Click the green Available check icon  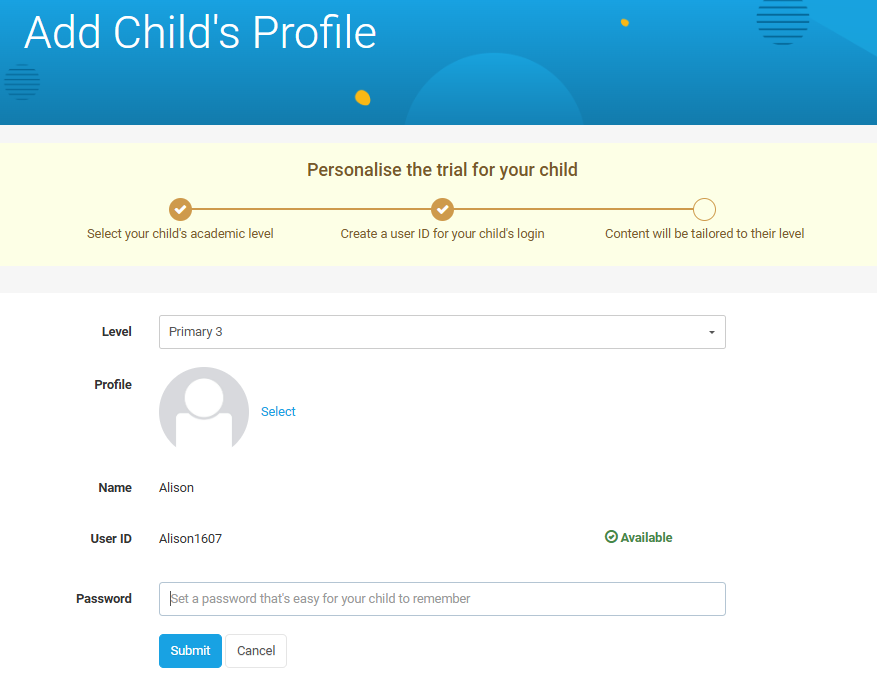pos(611,537)
